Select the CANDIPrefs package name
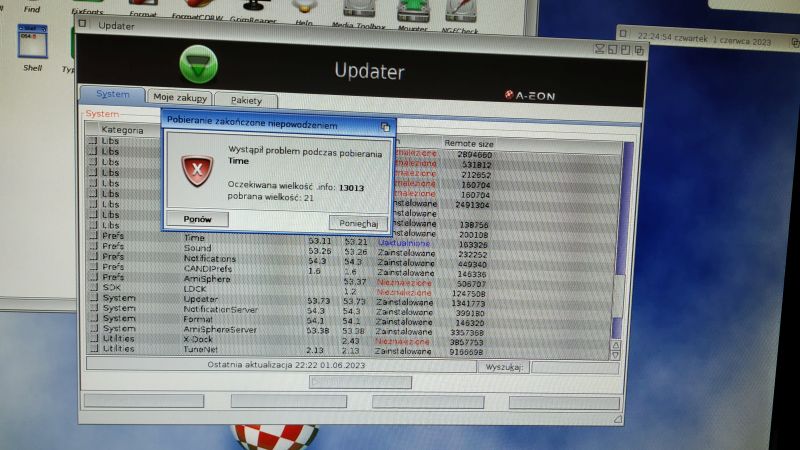The width and height of the screenshot is (800, 450). pyautogui.click(x=208, y=268)
